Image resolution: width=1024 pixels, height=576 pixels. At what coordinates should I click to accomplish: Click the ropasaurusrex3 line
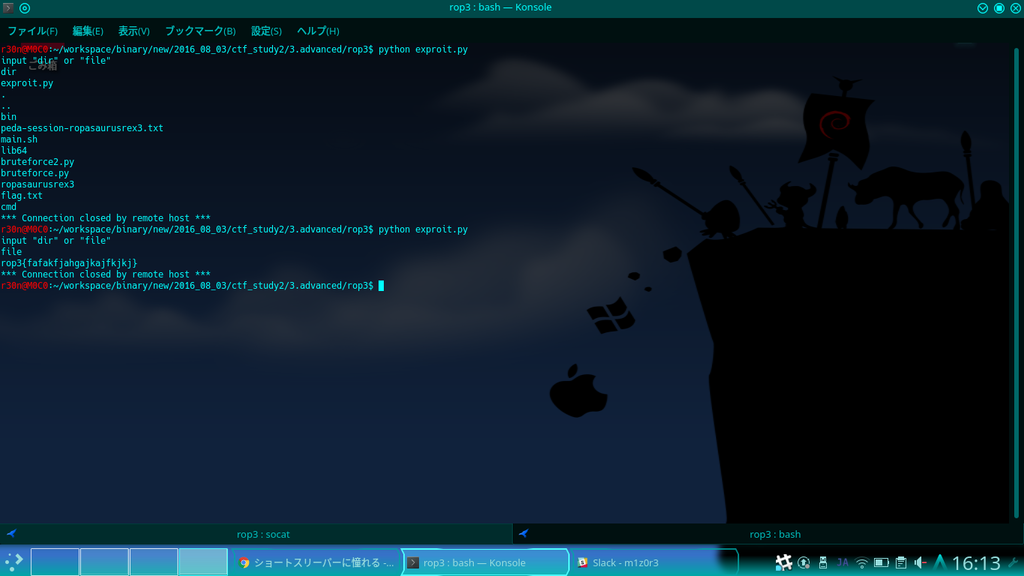point(37,184)
